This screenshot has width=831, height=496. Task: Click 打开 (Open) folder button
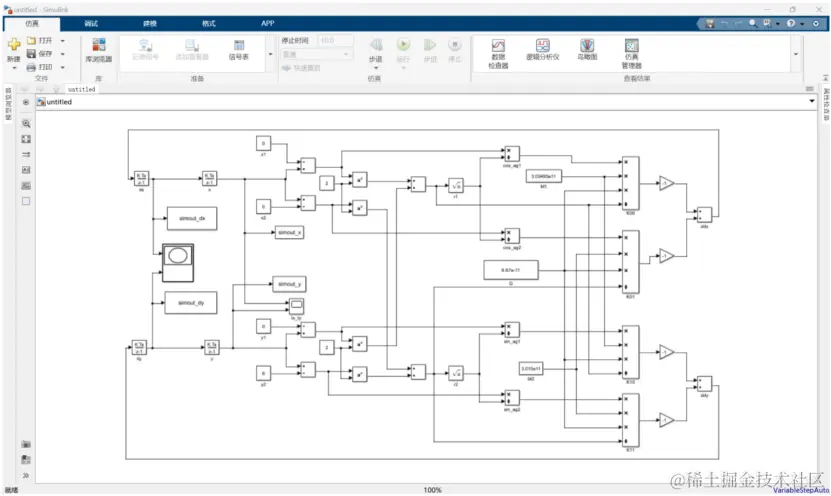coord(40,40)
